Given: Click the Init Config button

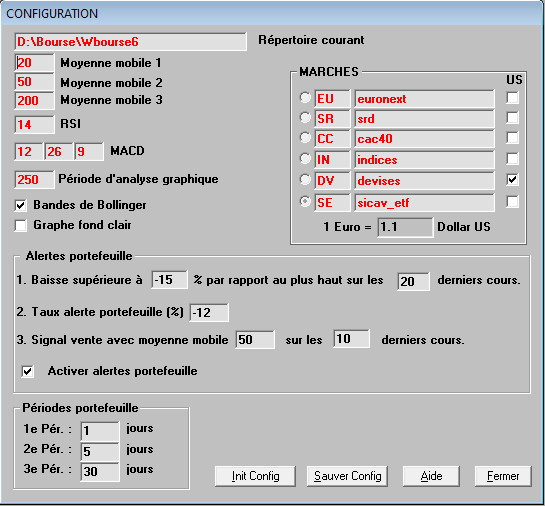Looking at the screenshot, I should tap(255, 476).
